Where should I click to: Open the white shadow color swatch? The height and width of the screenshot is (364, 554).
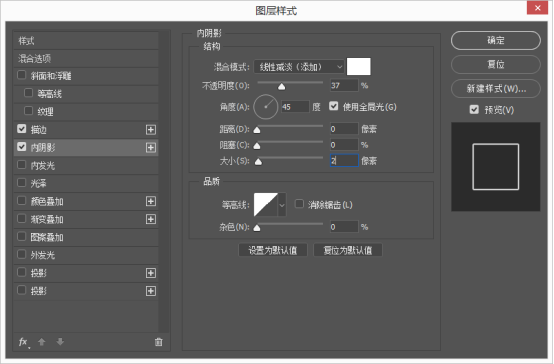359,67
